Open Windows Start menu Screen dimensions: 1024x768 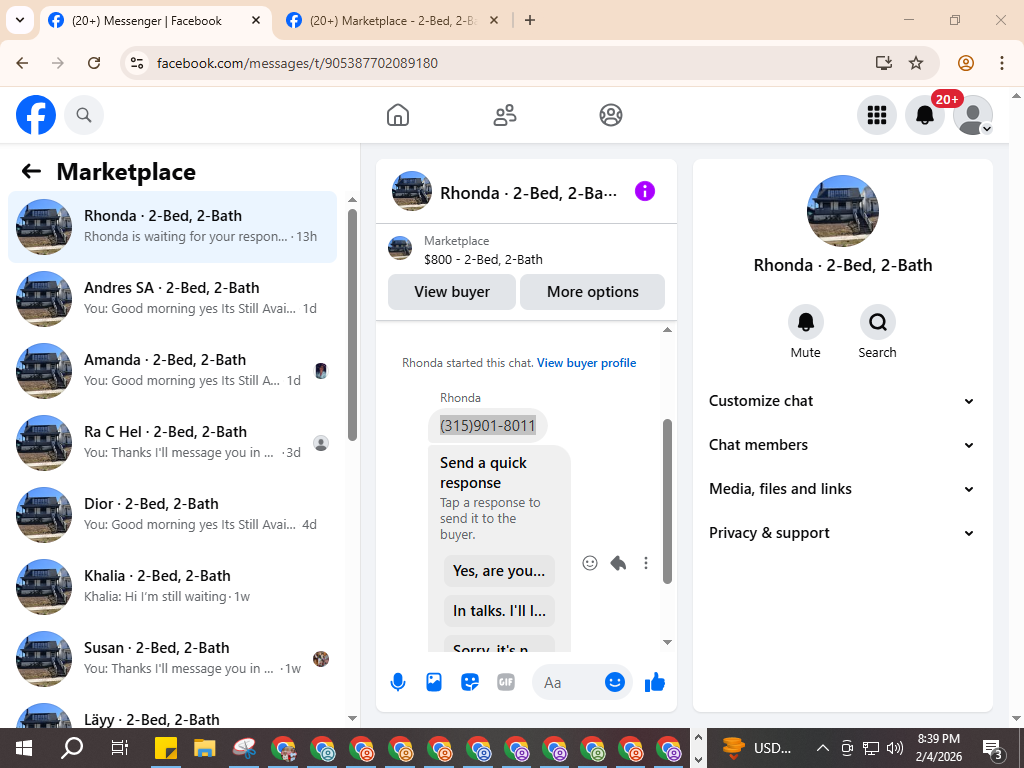24,748
